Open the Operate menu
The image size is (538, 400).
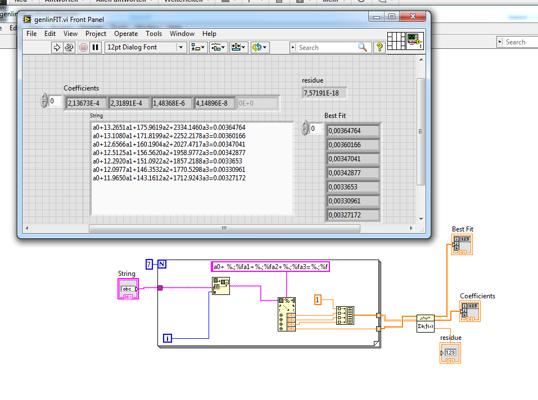[x=126, y=34]
